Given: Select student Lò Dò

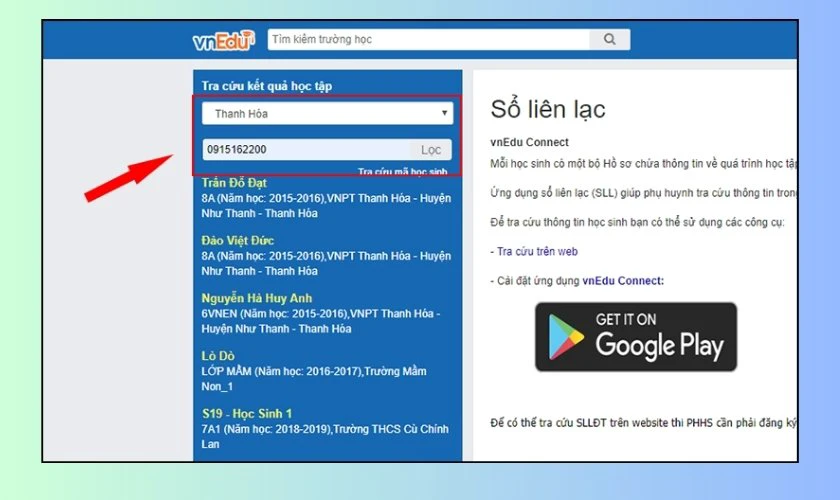Looking at the screenshot, I should pos(218,356).
